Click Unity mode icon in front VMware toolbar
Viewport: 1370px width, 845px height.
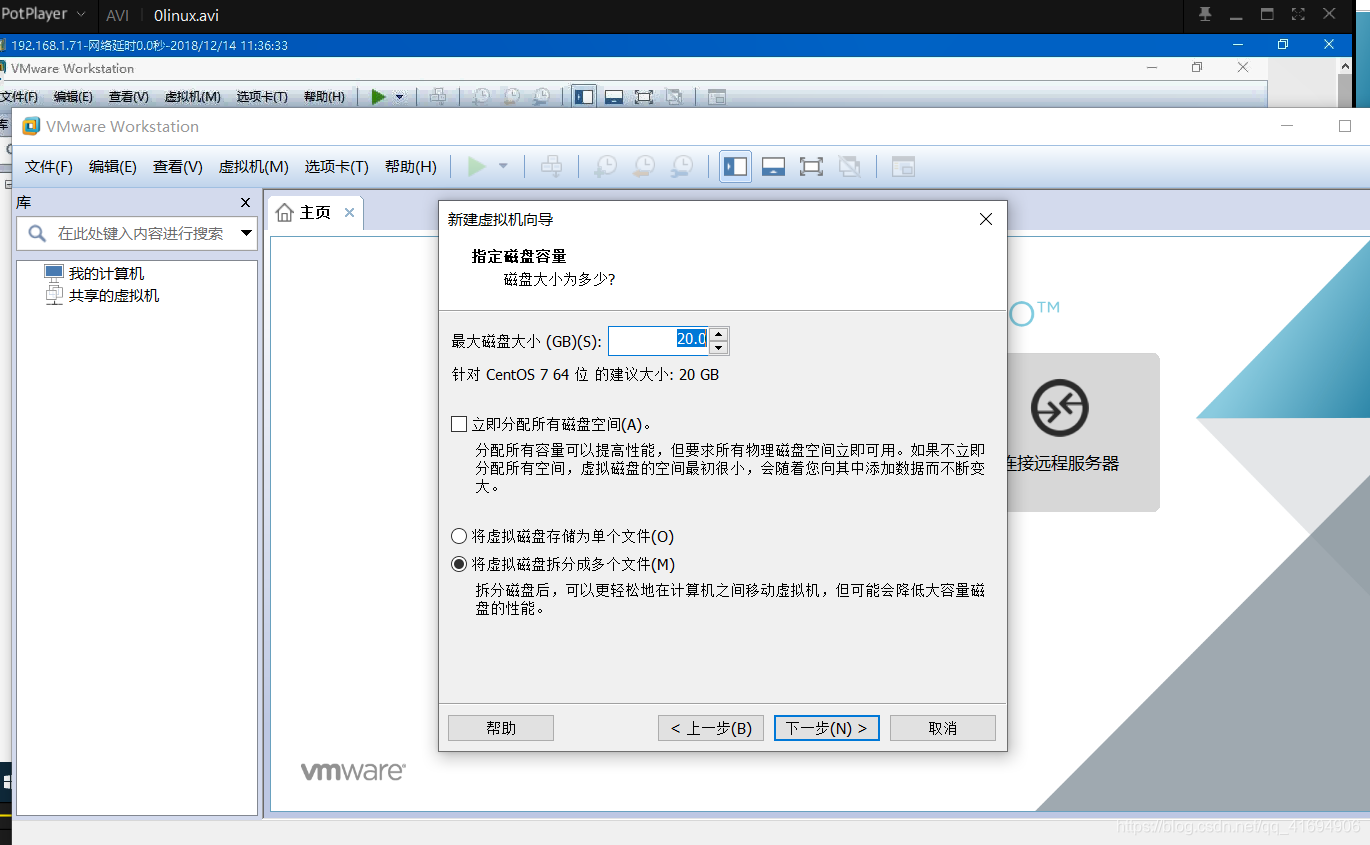pyautogui.click(x=849, y=166)
